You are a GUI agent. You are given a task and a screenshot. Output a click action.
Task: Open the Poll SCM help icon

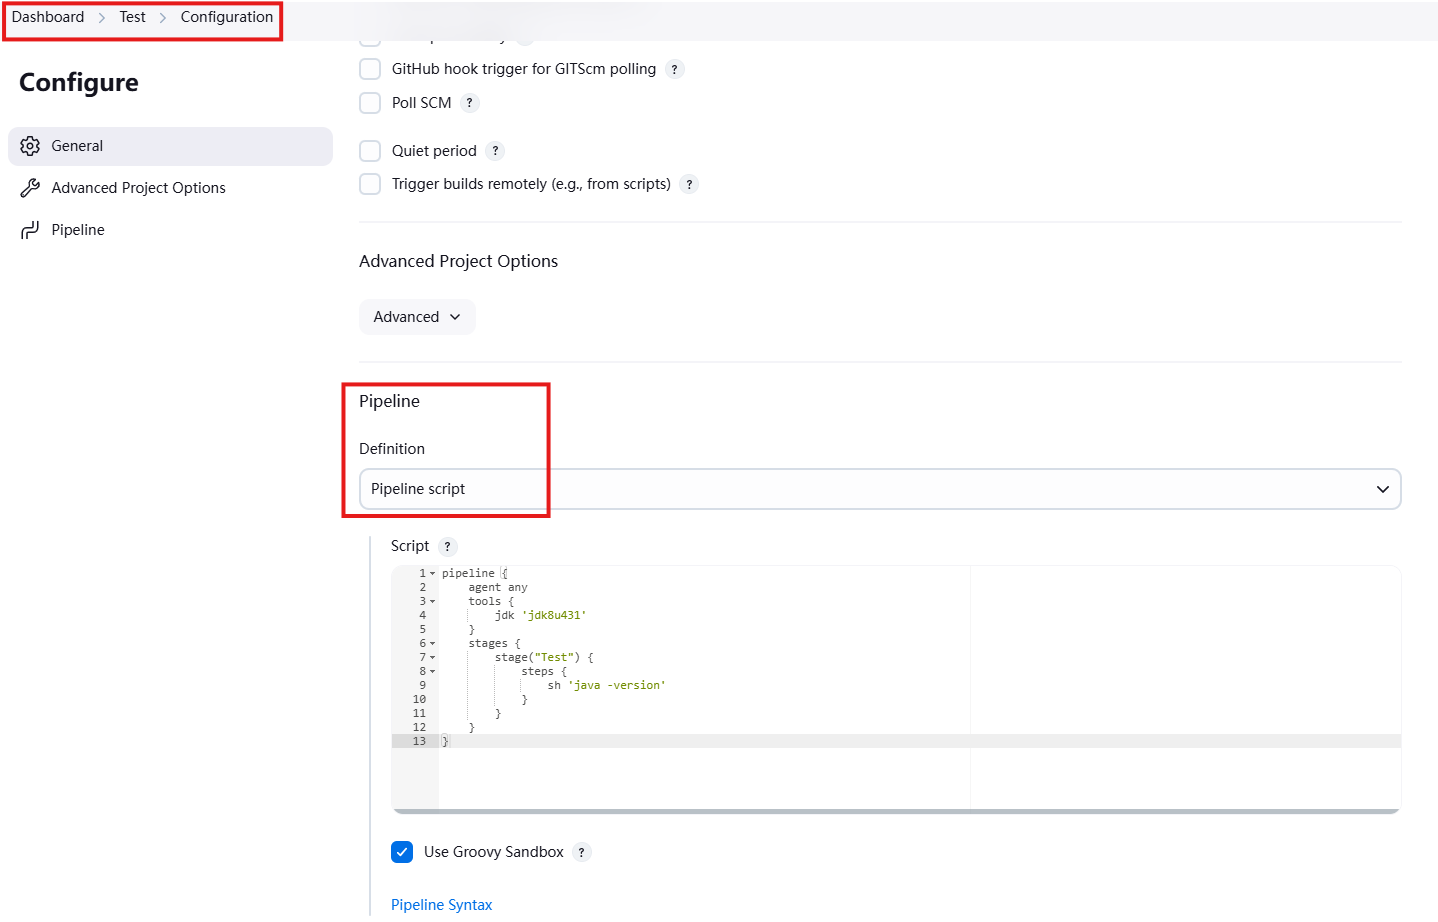(468, 102)
